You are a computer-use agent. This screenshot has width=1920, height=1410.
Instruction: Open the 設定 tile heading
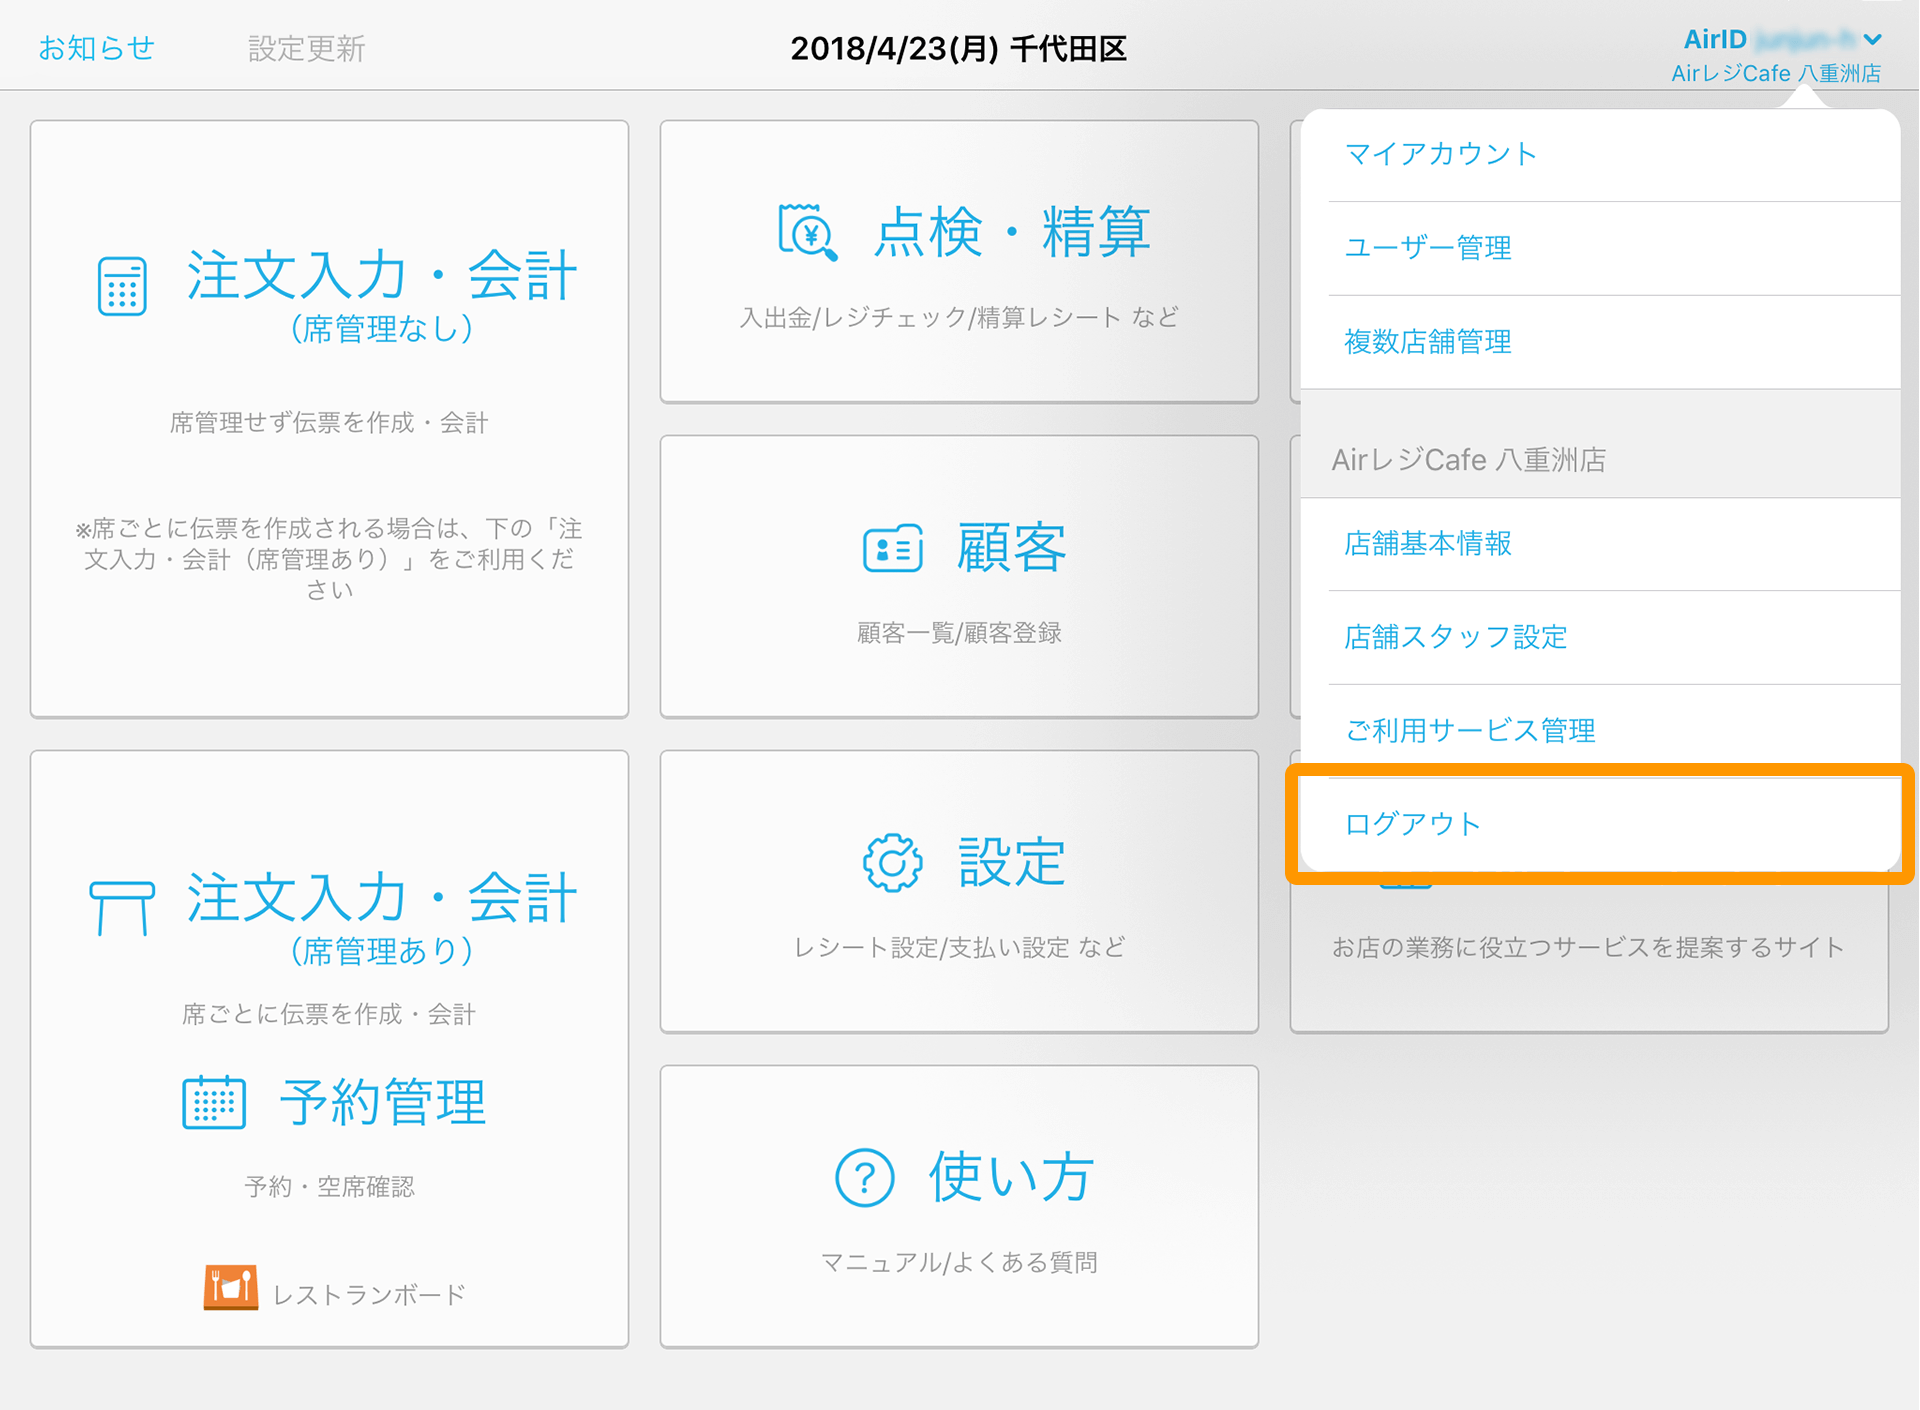[1011, 862]
